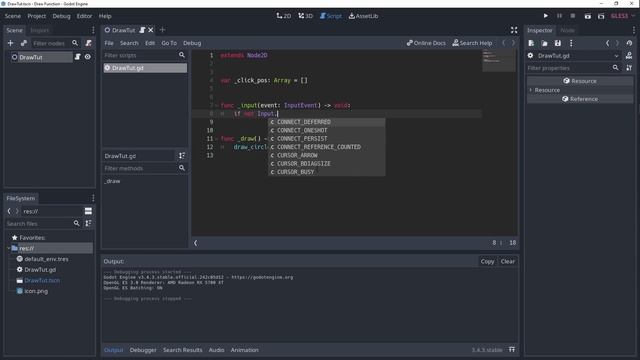Open the Animation bottom panel
The height and width of the screenshot is (360, 640).
tap(244, 350)
